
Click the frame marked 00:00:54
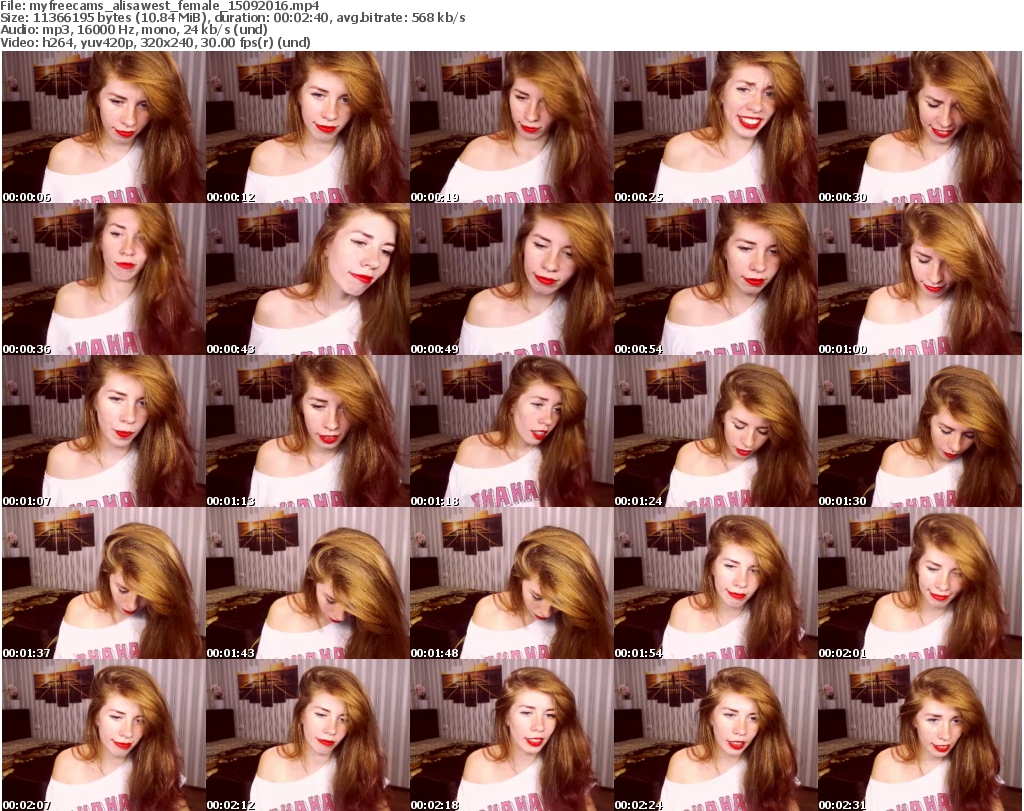(x=715, y=279)
